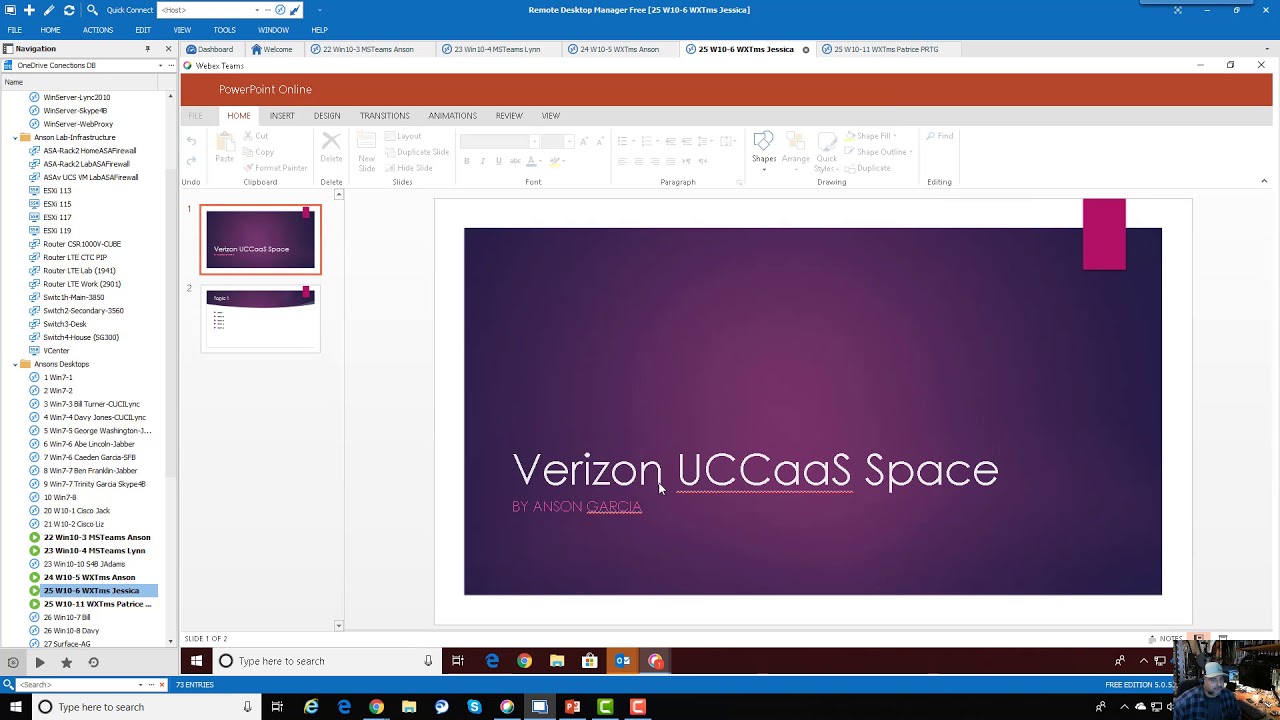Open PowerPoint DESIGN ribbon tab
Image resolution: width=1280 pixels, height=720 pixels.
click(327, 115)
